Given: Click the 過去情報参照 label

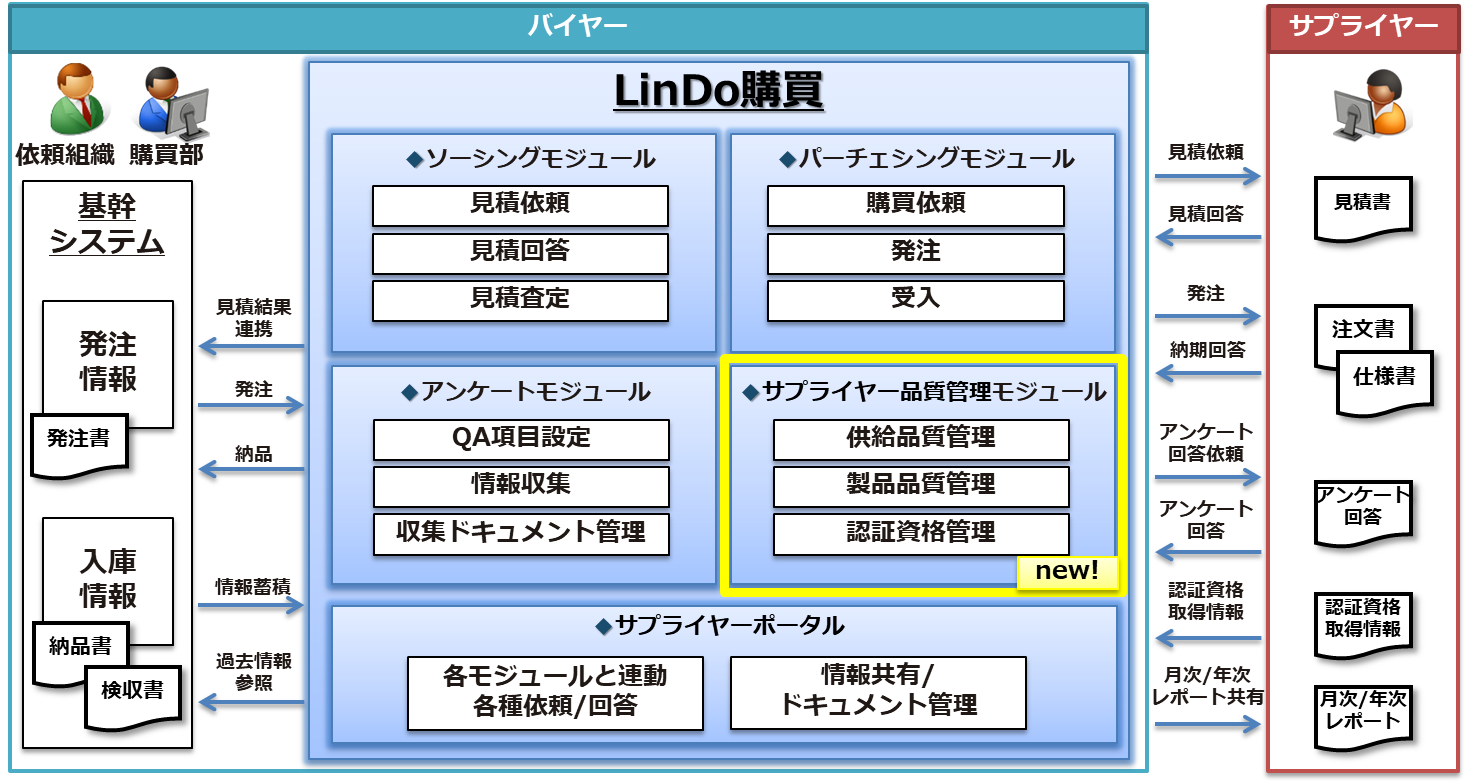Looking at the screenshot, I should point(254,673).
